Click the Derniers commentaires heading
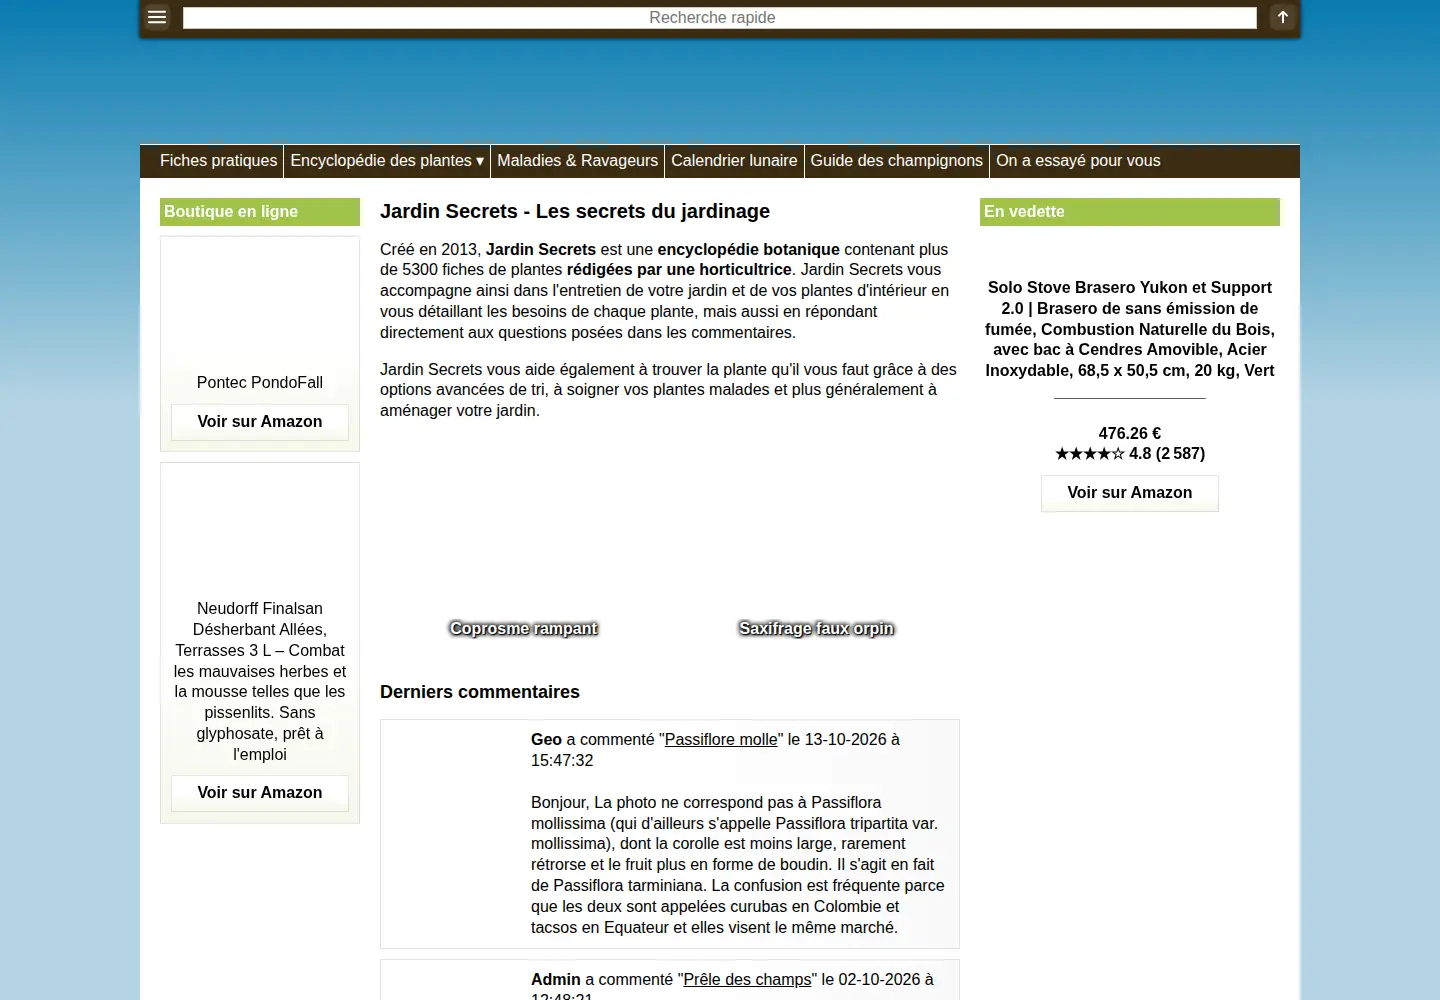 point(480,692)
